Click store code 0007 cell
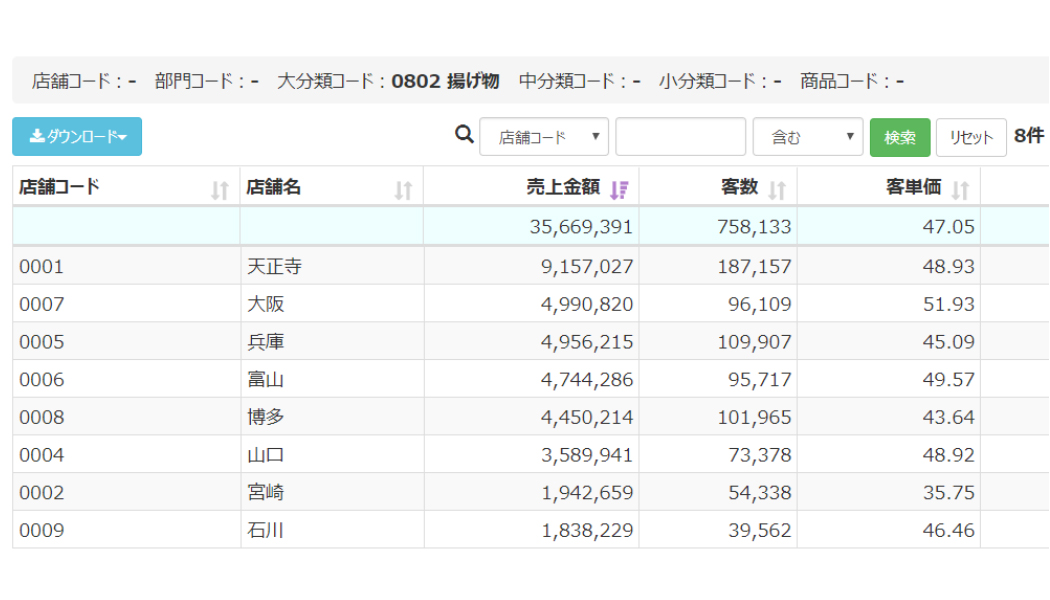 (42, 304)
